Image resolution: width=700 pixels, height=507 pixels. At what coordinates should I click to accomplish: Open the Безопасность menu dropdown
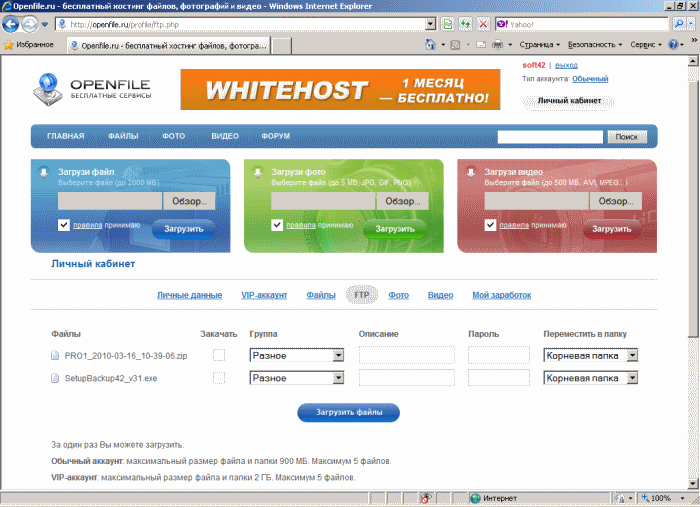coord(595,45)
